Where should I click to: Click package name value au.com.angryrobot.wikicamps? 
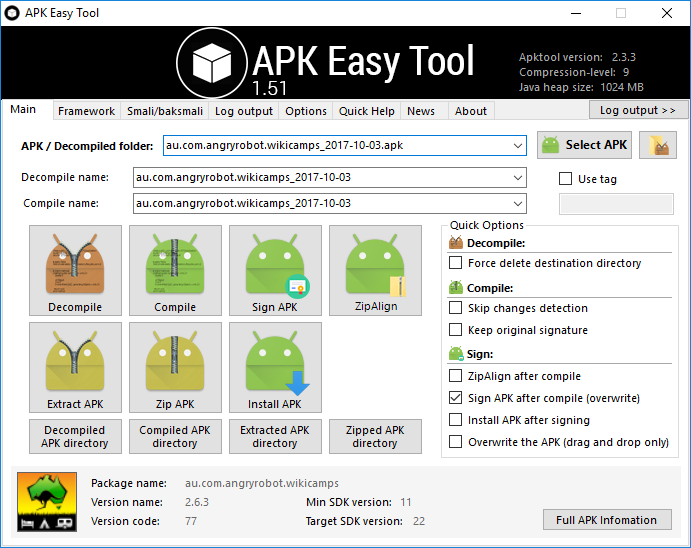click(x=262, y=483)
